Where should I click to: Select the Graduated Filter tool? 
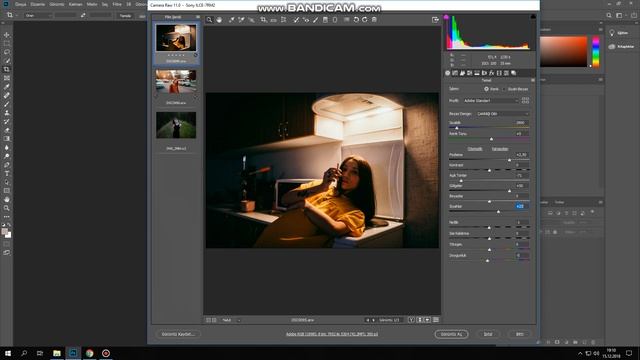coord(325,20)
